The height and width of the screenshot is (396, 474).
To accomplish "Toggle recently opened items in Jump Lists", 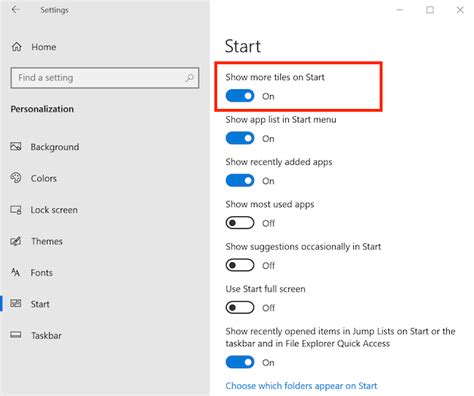I will point(240,362).
